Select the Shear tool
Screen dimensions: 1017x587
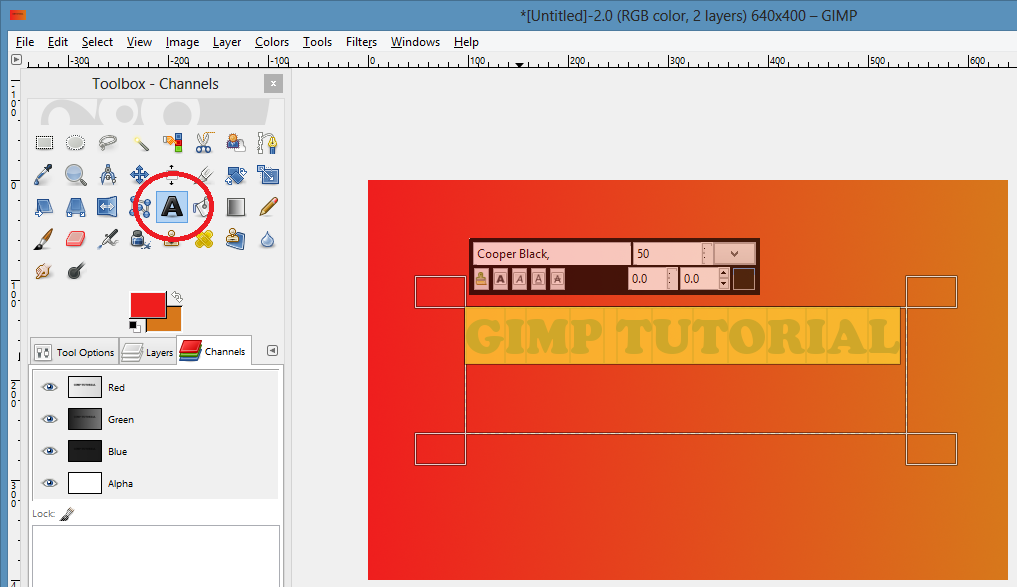click(x=44, y=207)
